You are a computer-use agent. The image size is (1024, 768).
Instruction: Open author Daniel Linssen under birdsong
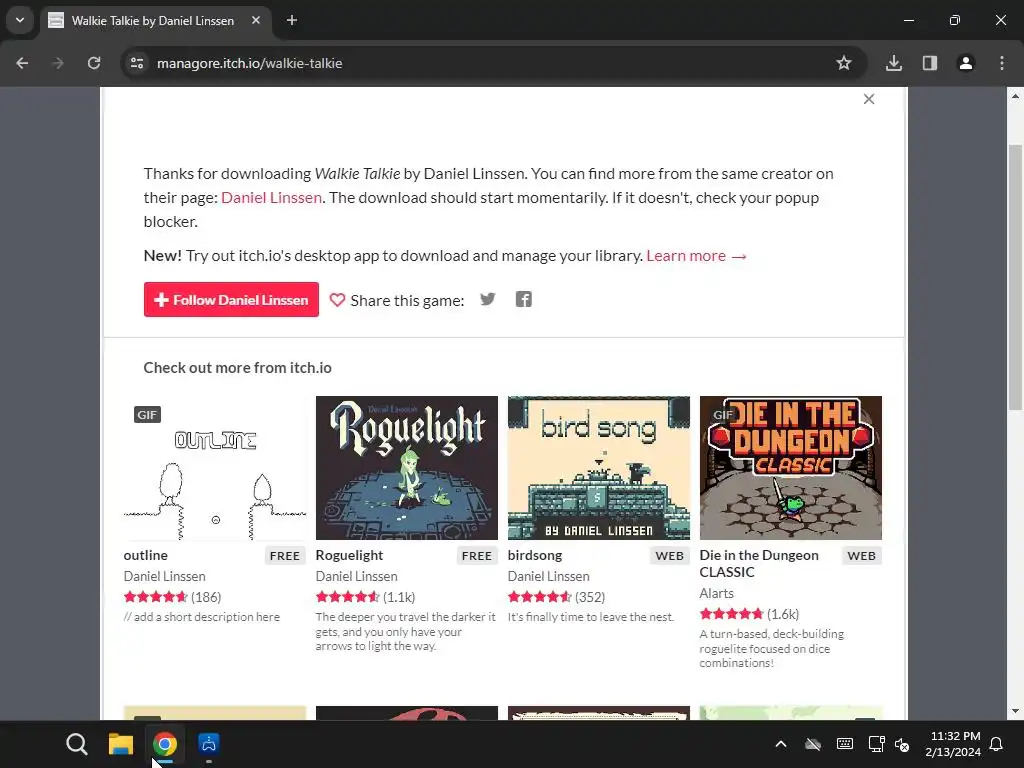tap(549, 577)
